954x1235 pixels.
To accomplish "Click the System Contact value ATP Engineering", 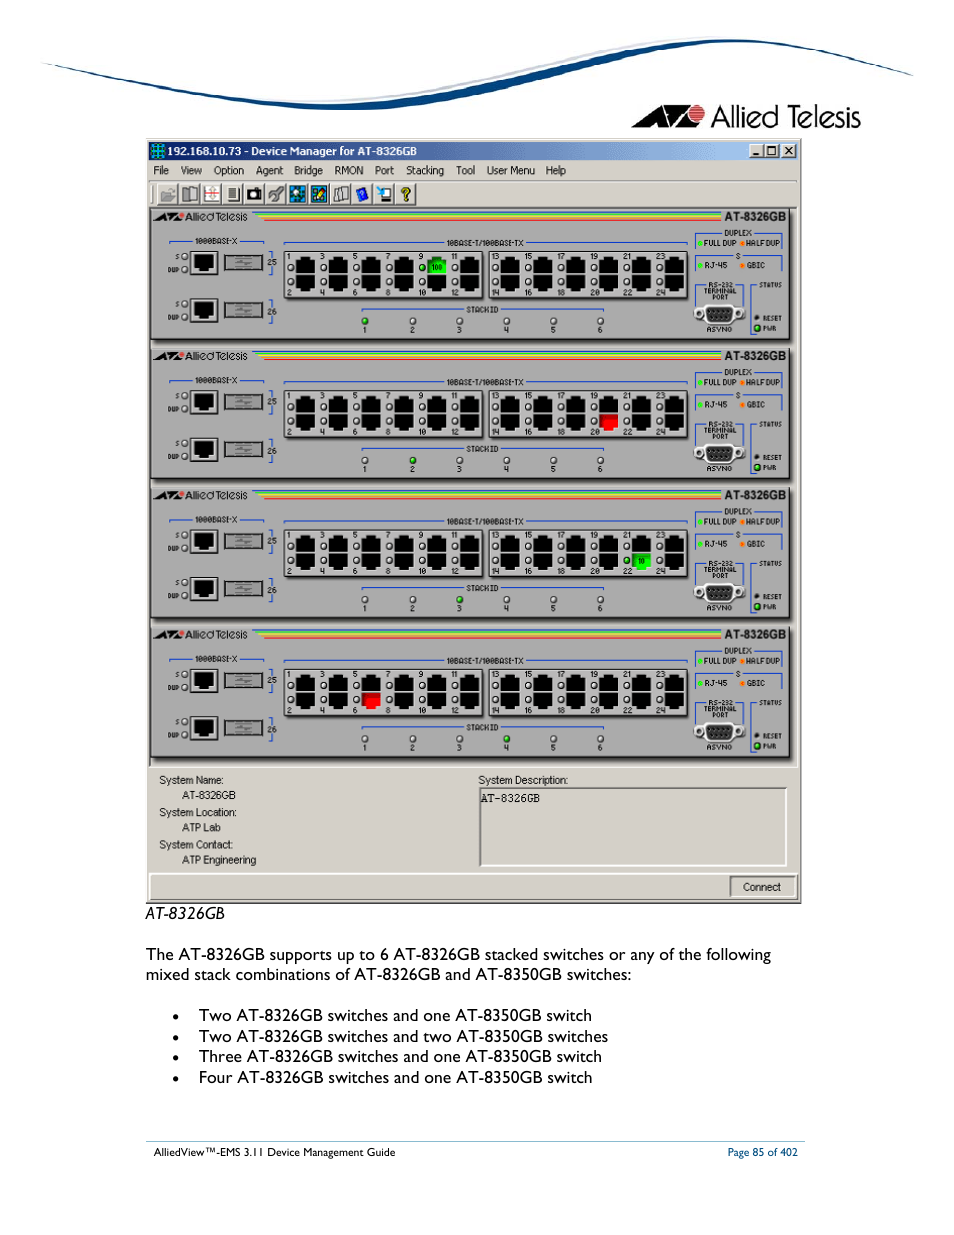I will click(x=219, y=860).
